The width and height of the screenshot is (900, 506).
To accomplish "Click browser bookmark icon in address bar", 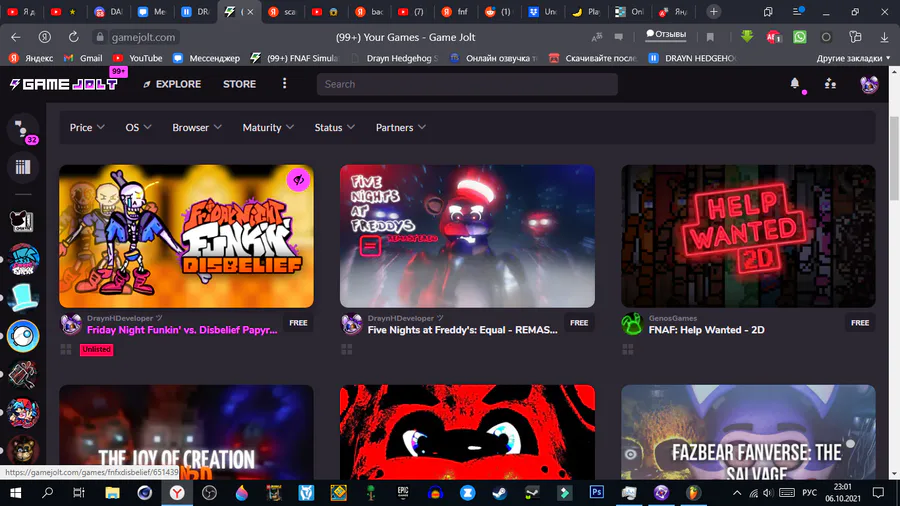I will [x=710, y=37].
